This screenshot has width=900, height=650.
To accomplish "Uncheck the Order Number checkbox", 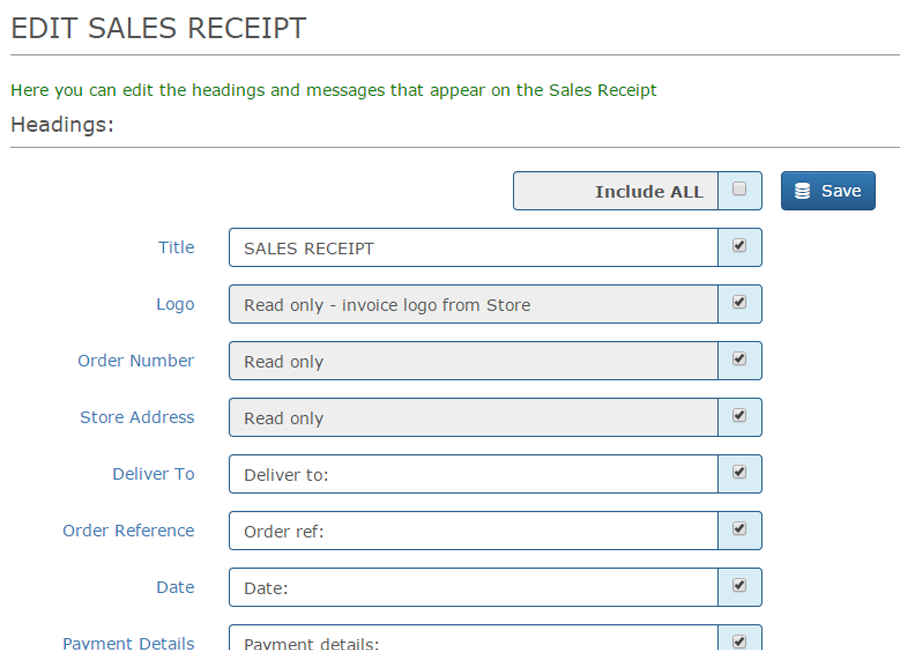I will point(739,358).
